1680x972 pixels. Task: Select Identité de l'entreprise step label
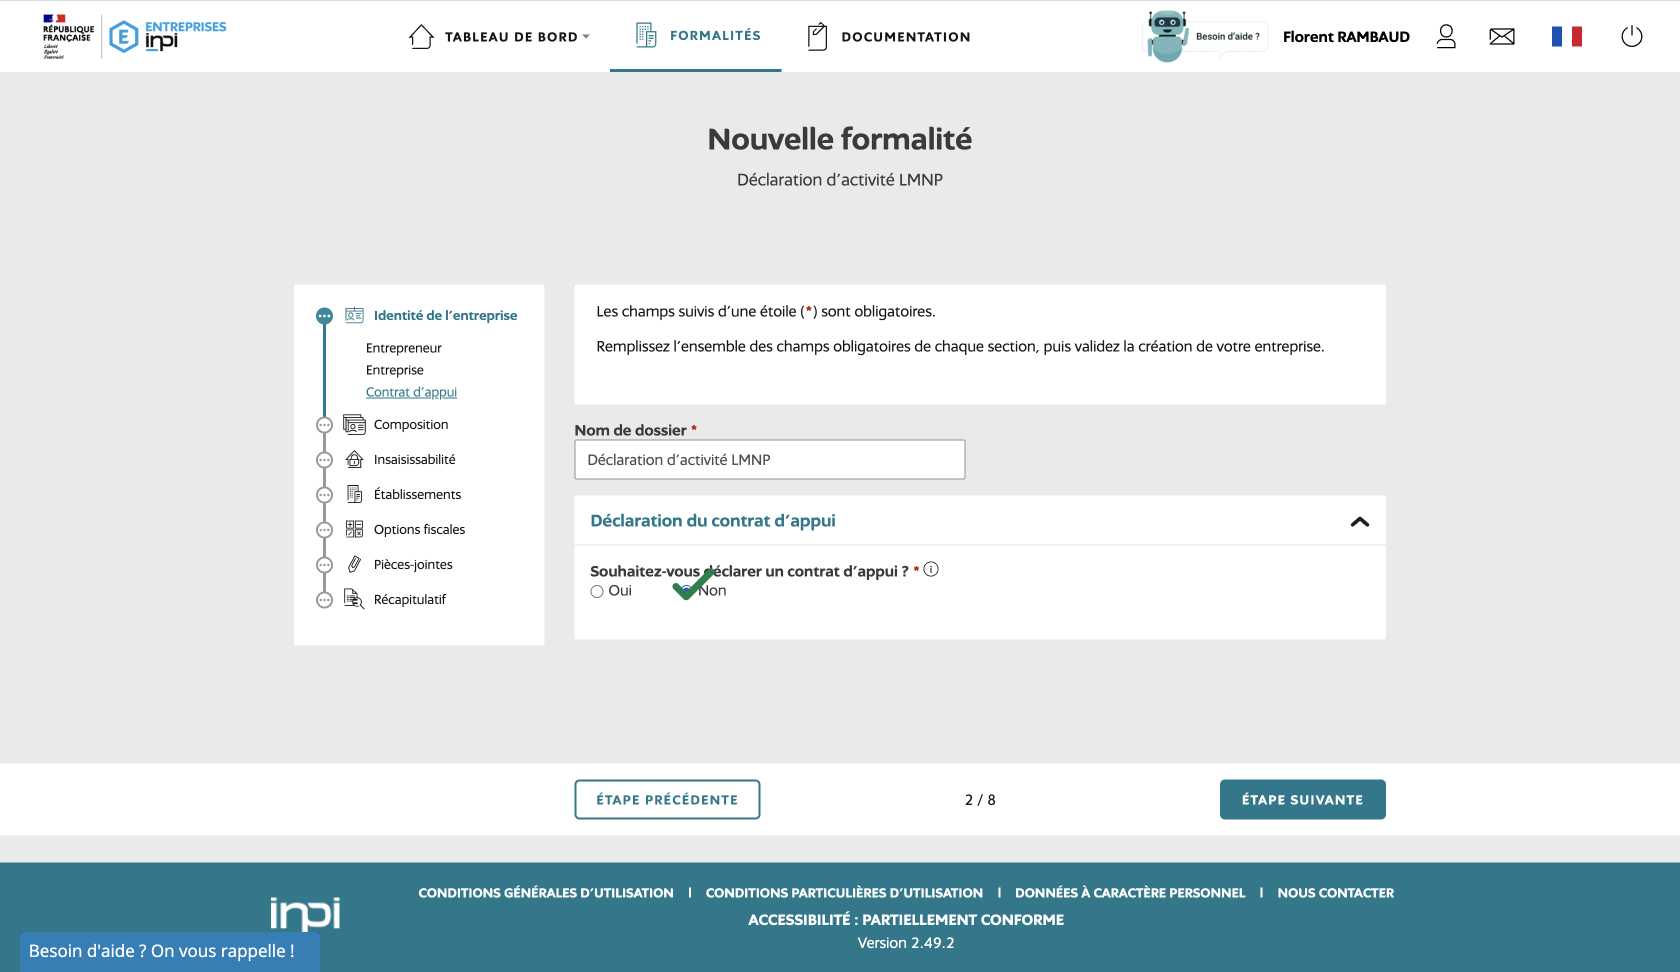[445, 316]
